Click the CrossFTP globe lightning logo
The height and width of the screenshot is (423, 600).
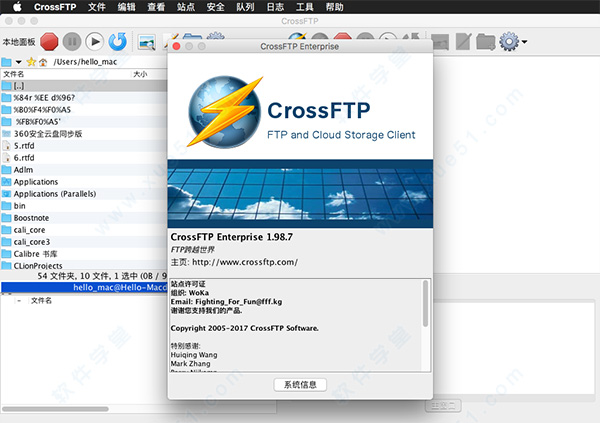click(x=225, y=112)
